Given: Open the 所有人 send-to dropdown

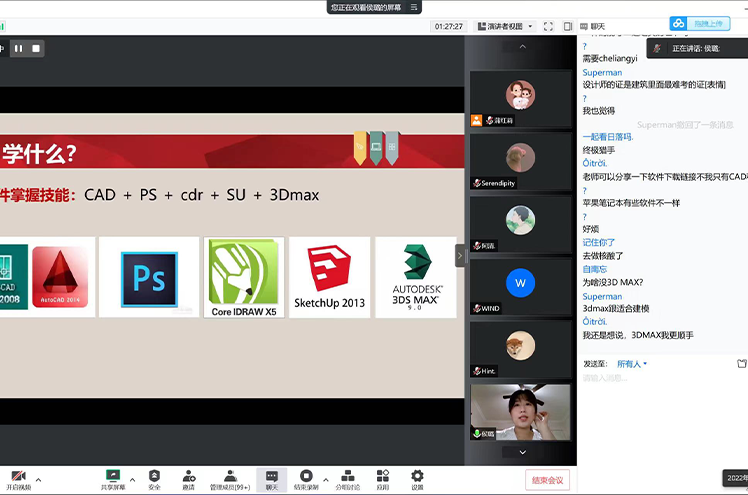Looking at the screenshot, I should pos(632,364).
